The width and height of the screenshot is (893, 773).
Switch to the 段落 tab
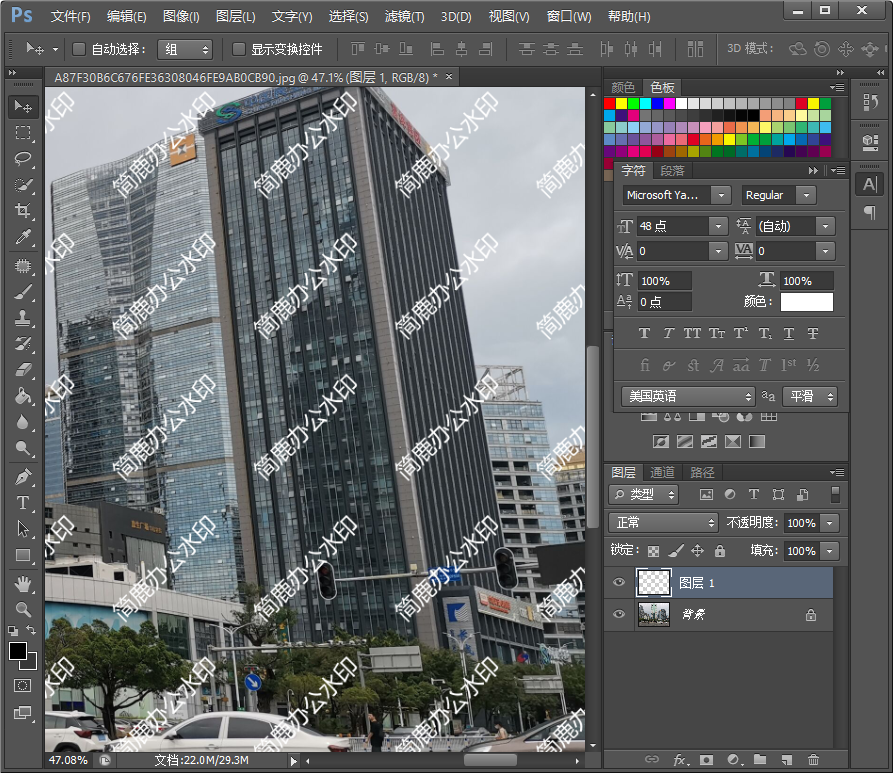click(x=672, y=171)
